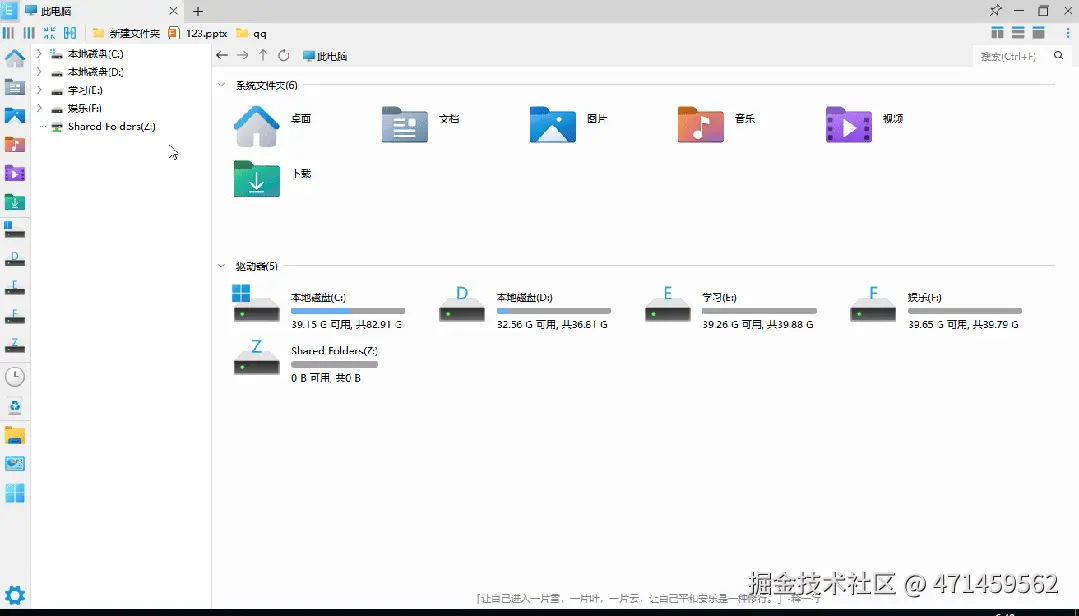Select the D drive icon in the sidebar strip
This screenshot has width=1079, height=616.
[14, 259]
